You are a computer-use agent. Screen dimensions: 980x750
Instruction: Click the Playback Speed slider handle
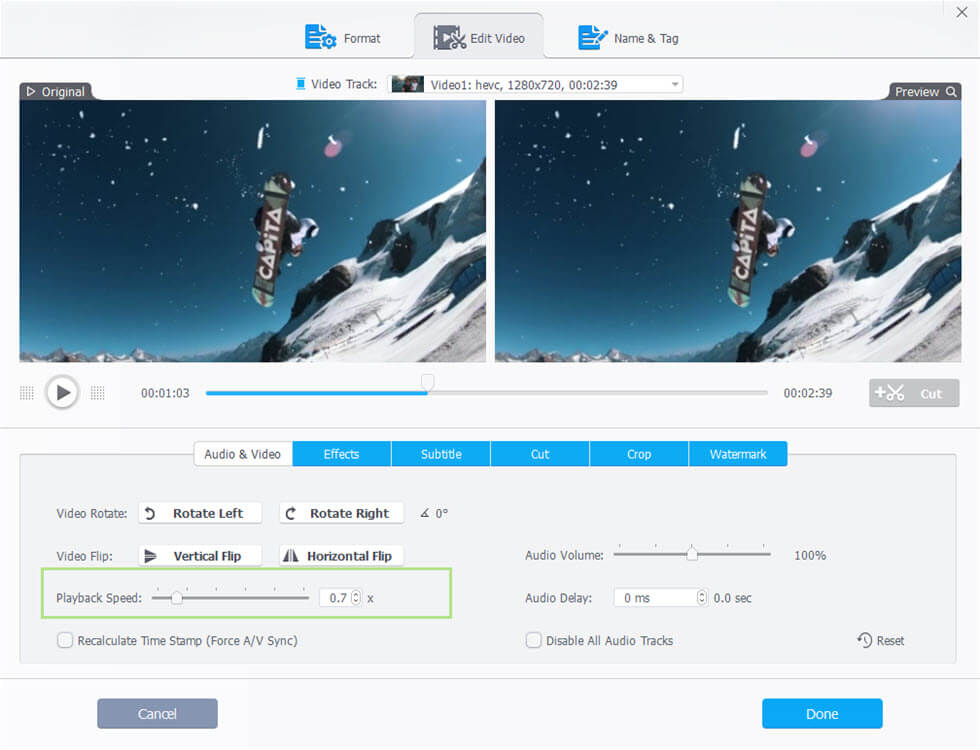tap(177, 598)
